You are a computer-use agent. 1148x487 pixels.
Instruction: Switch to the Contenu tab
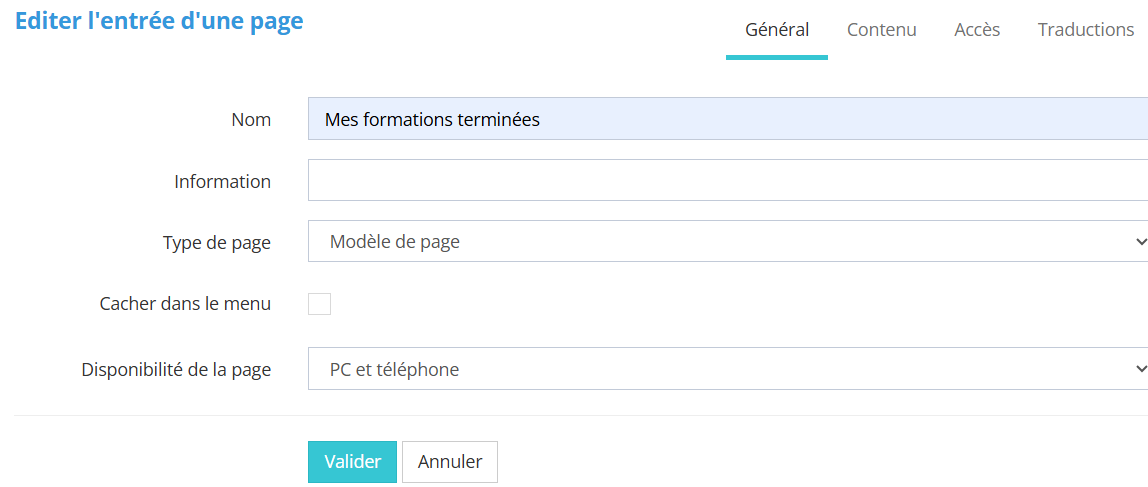click(881, 30)
